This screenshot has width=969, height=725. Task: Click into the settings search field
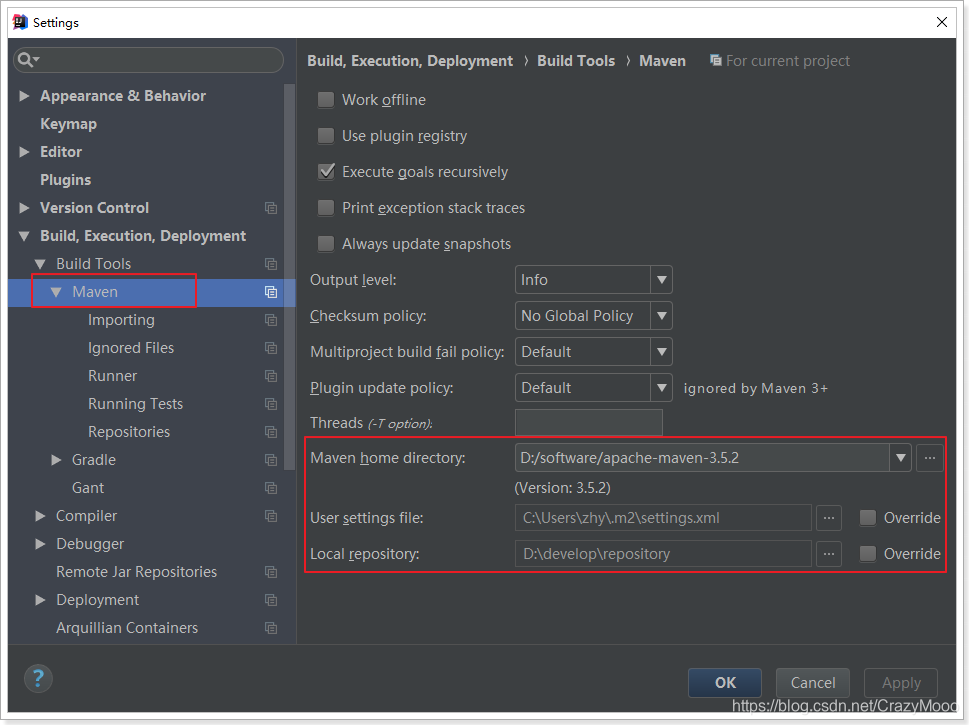point(148,60)
